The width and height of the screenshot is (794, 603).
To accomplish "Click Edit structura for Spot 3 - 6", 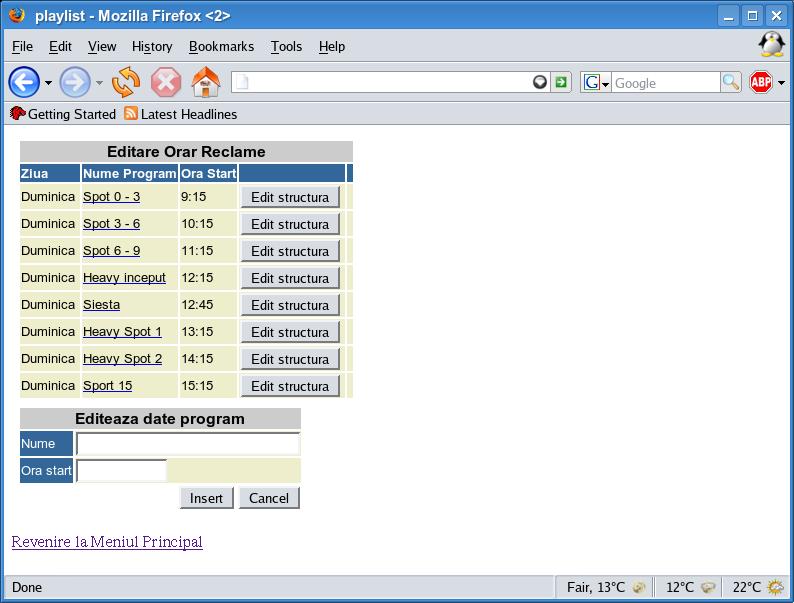I will tap(290, 224).
